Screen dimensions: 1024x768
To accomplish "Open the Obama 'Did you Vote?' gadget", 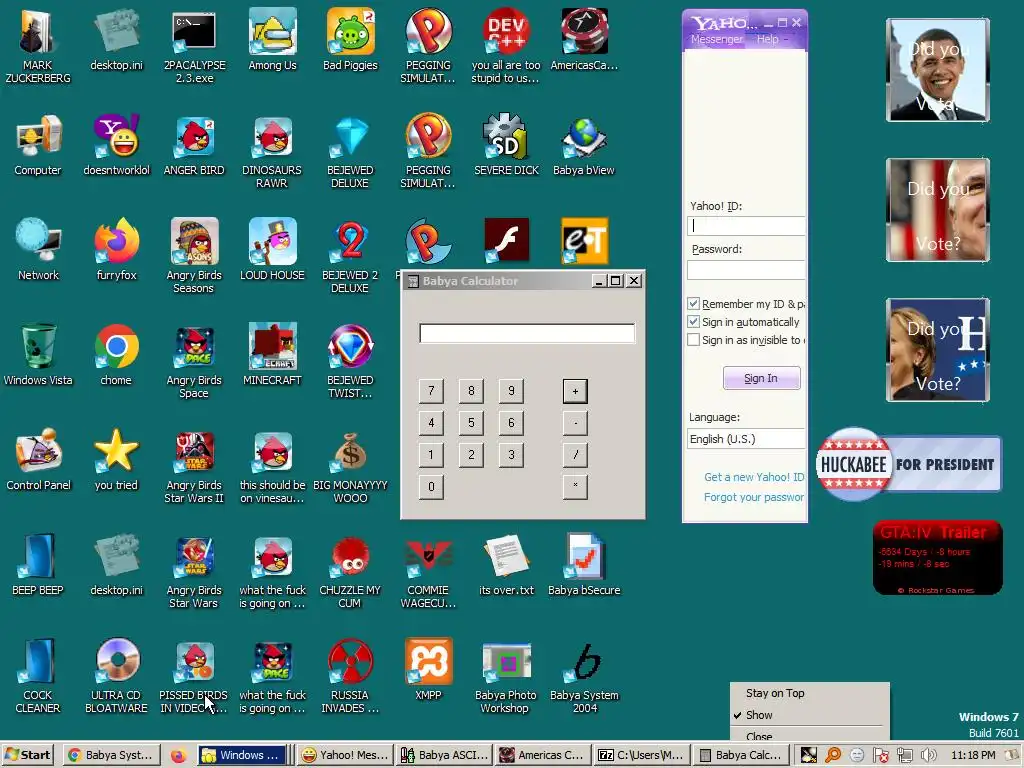I will (x=938, y=71).
